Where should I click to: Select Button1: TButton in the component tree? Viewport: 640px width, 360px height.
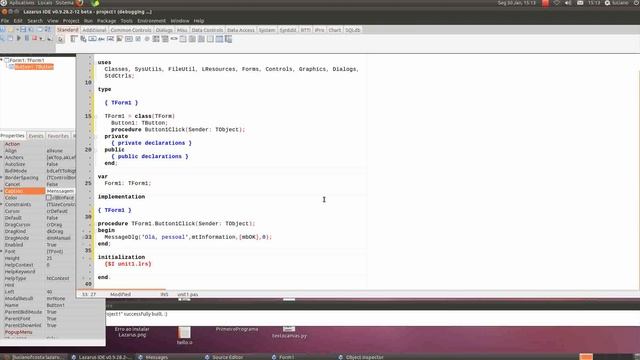34,67
